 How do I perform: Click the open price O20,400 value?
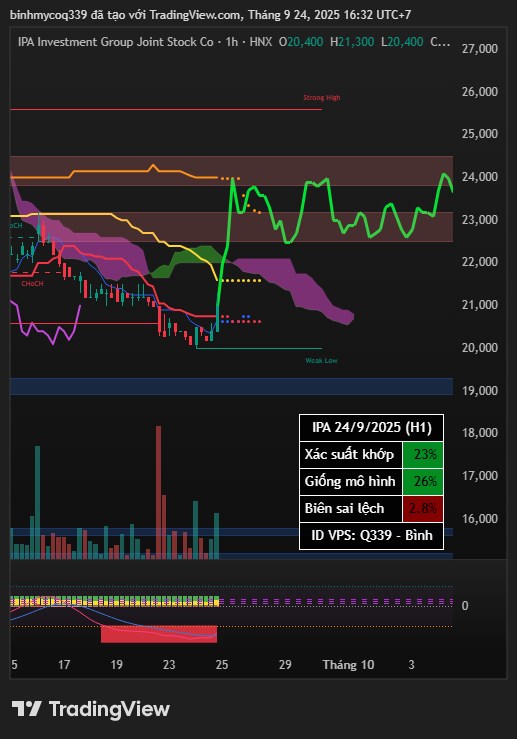tap(301, 42)
